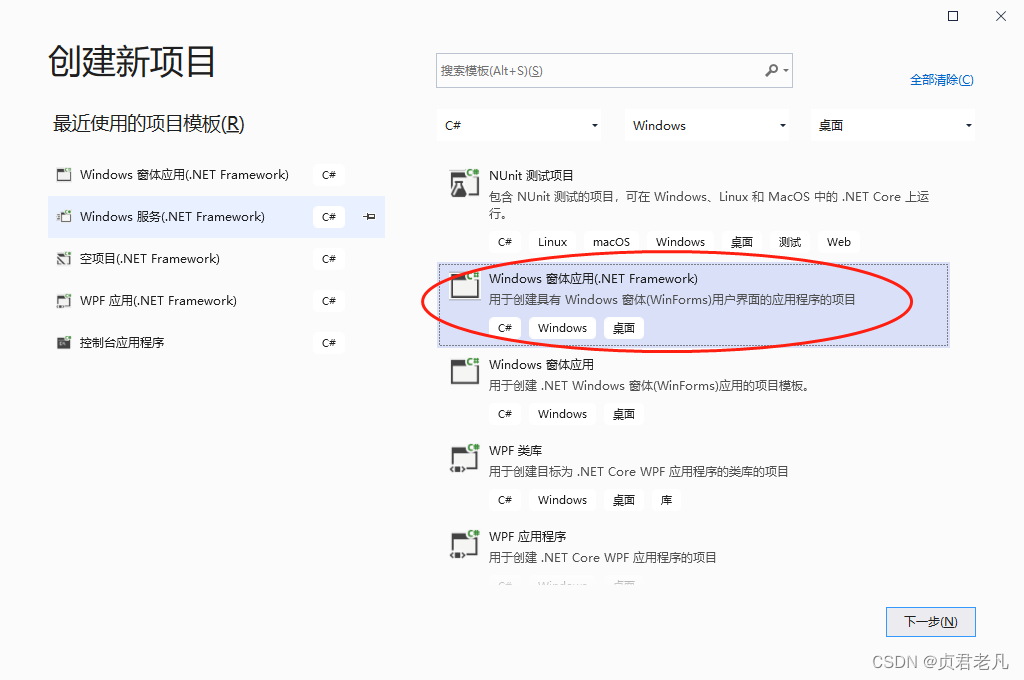
Task: Select recent template WPF 应用(.NET Framework)
Action: coord(216,300)
